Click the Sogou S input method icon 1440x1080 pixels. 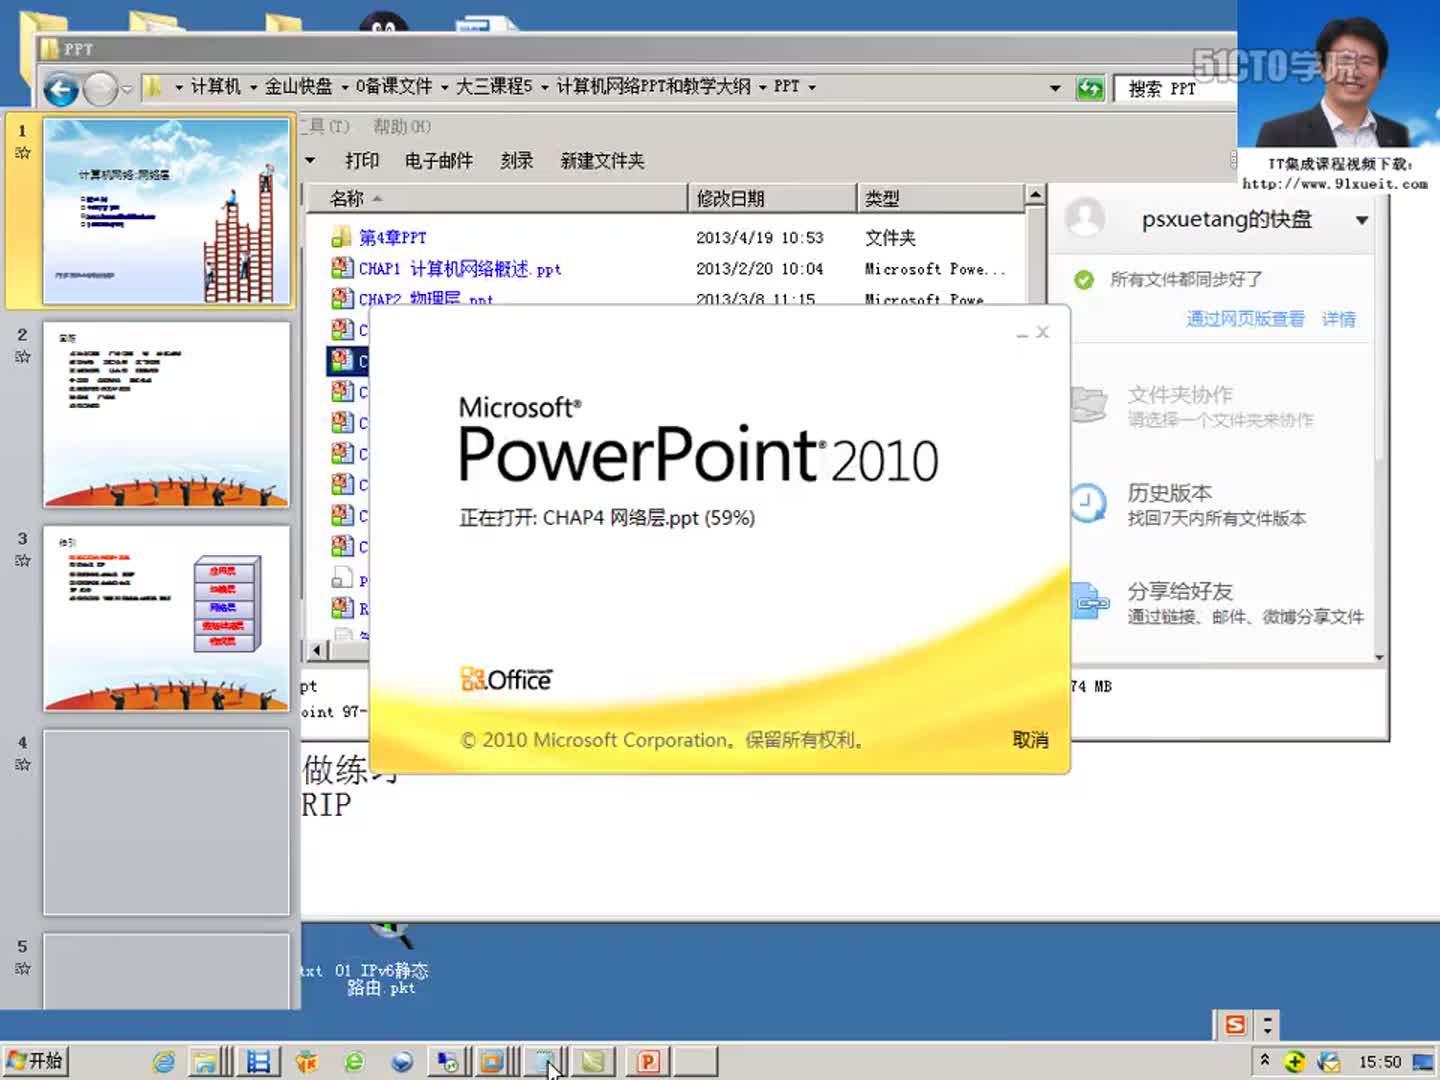[x=1236, y=1025]
